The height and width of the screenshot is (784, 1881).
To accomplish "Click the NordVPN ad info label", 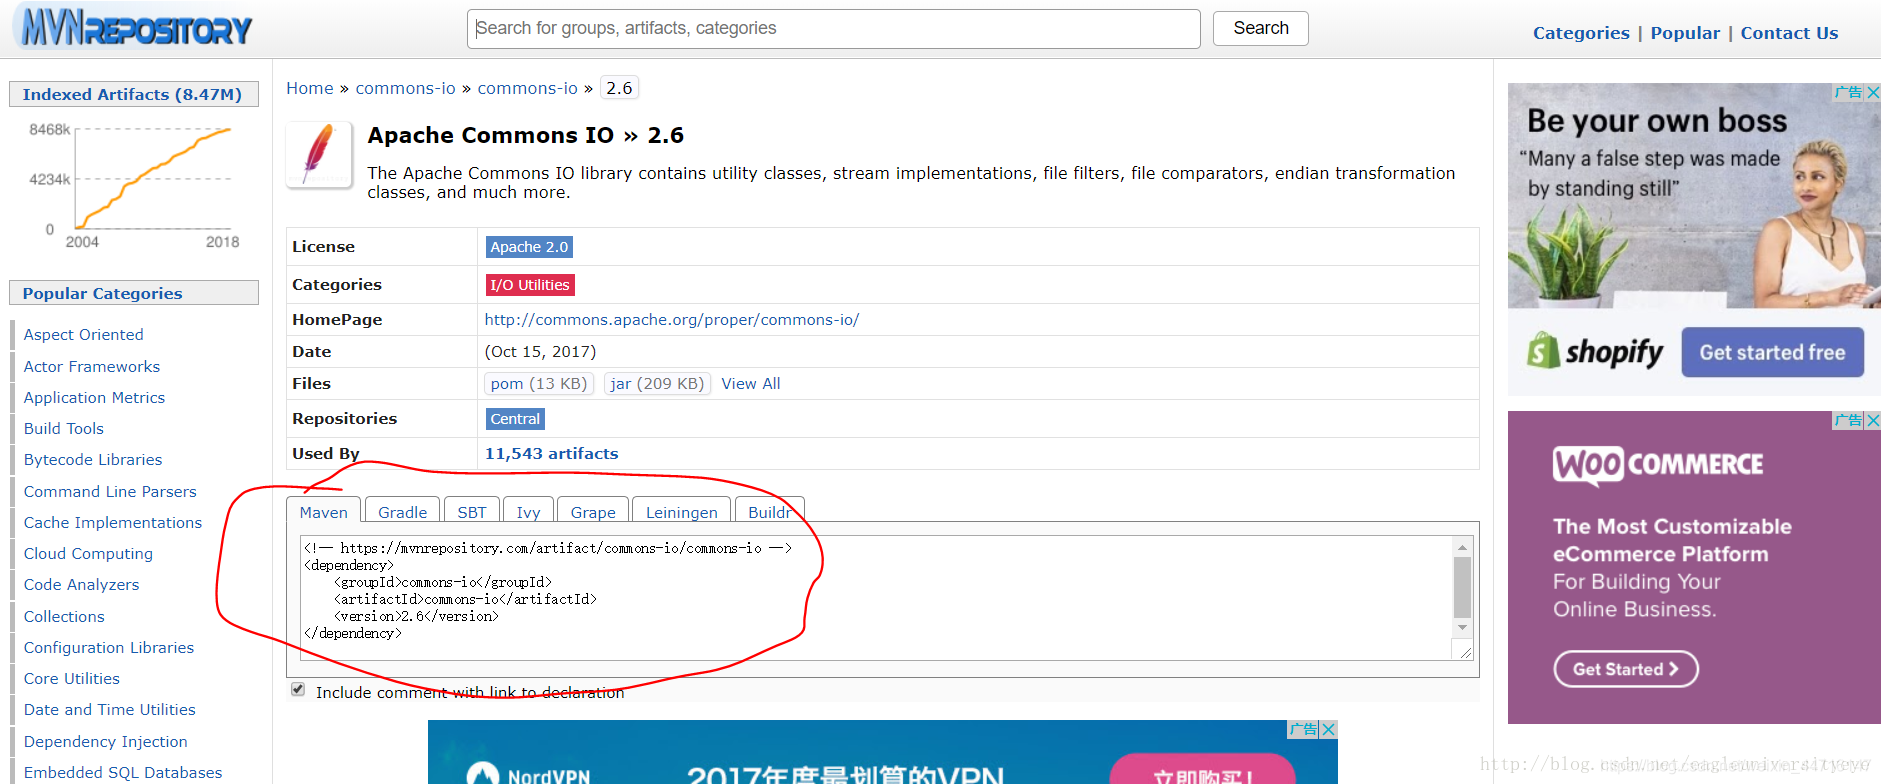I will [x=1304, y=729].
